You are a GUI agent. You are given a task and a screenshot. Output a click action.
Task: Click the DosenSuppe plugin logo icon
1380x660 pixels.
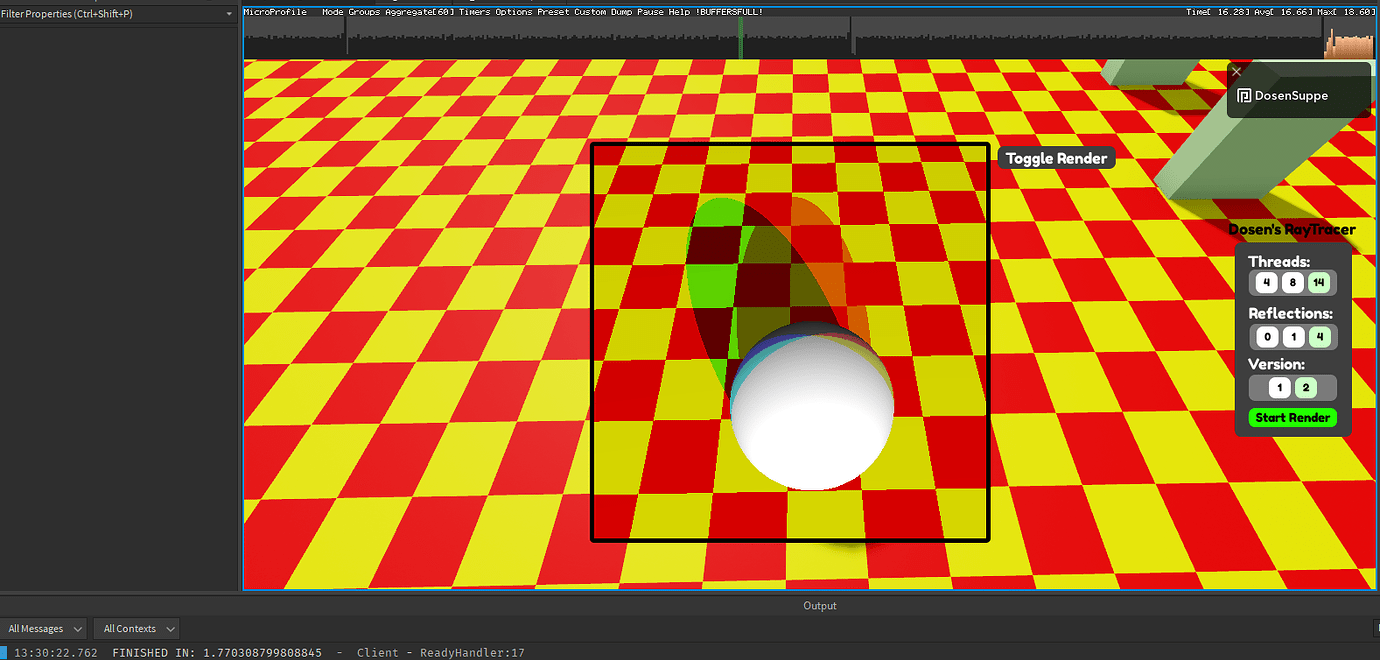tap(1245, 95)
